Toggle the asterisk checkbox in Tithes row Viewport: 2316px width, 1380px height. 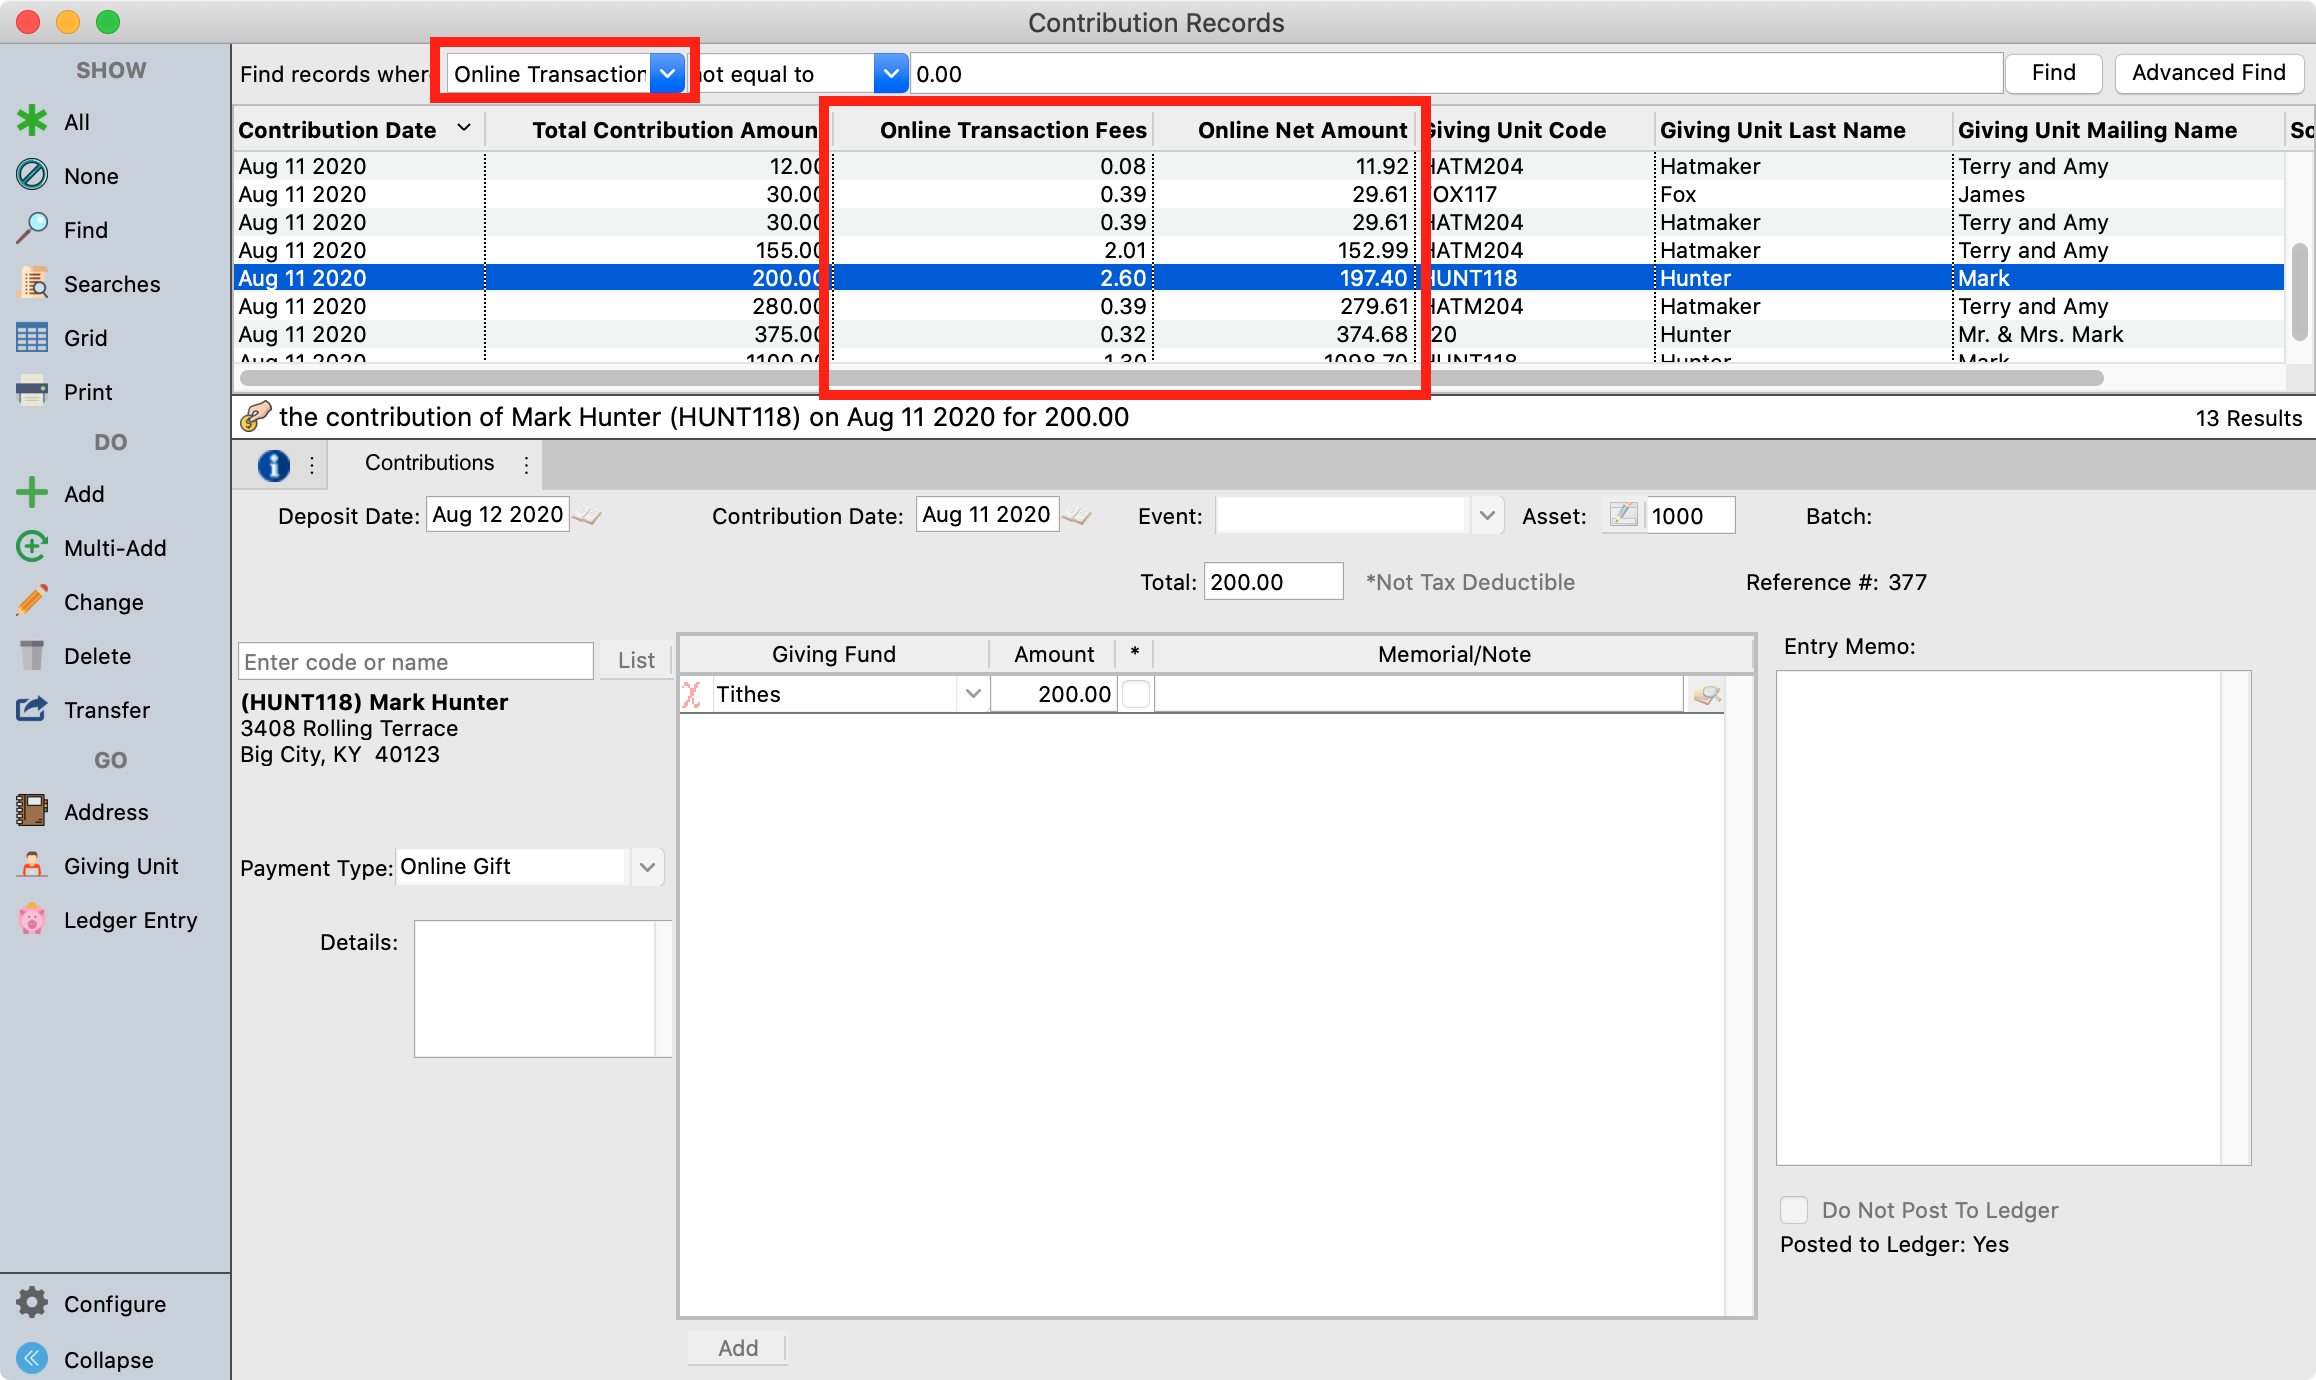(1135, 694)
